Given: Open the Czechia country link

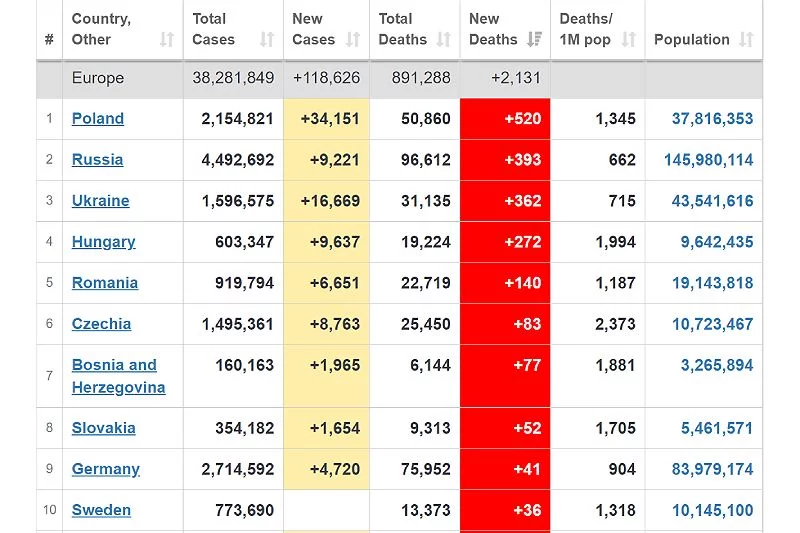Looking at the screenshot, I should pyautogui.click(x=102, y=324).
